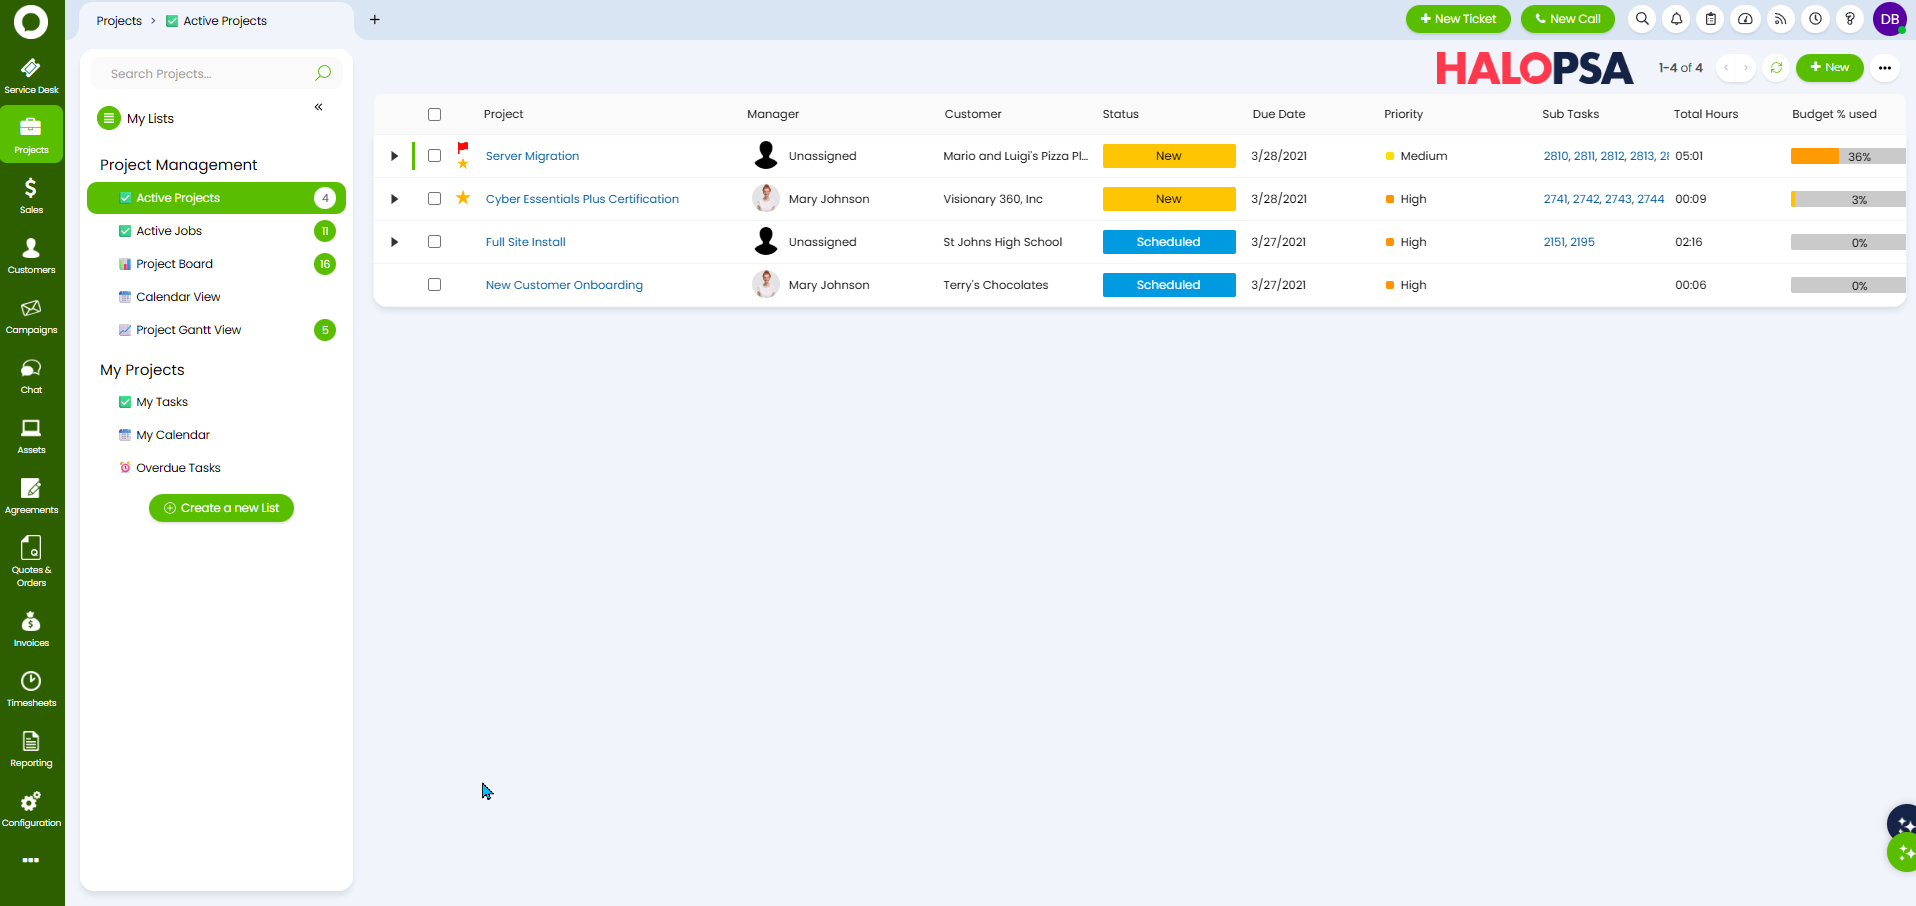Collapse the sidebar with double chevron
Image resolution: width=1916 pixels, height=906 pixels.
pyautogui.click(x=318, y=107)
